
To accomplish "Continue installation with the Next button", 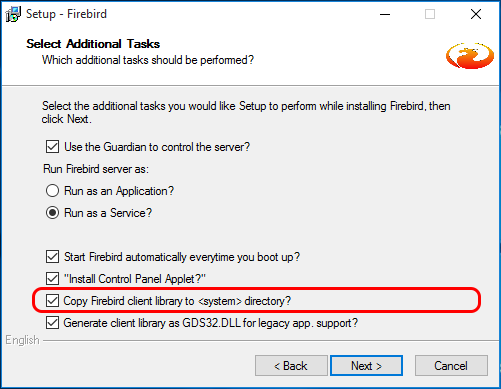I will click(x=366, y=366).
